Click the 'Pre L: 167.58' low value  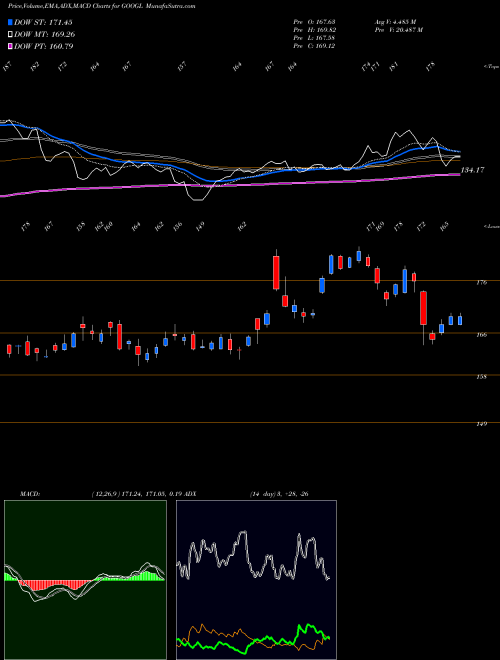[314, 38]
